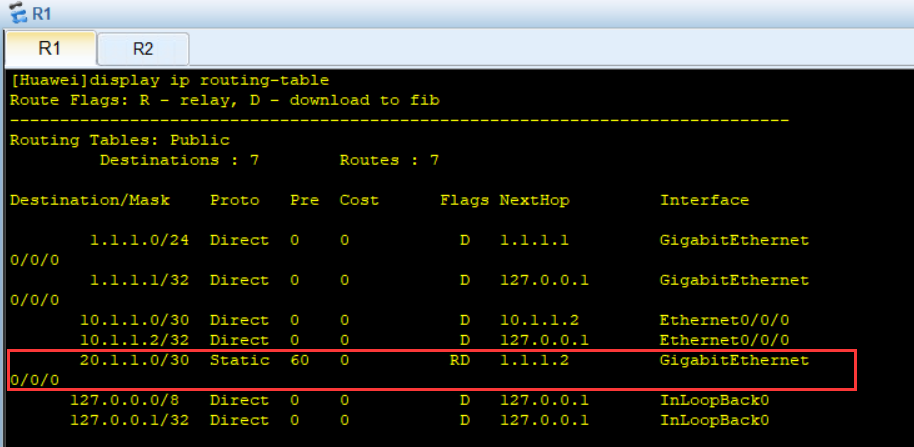Viewport: 914px width, 447px height.
Task: Click GigabitEthernet interface of 20.1.1.0/30 row
Action: click(x=734, y=361)
